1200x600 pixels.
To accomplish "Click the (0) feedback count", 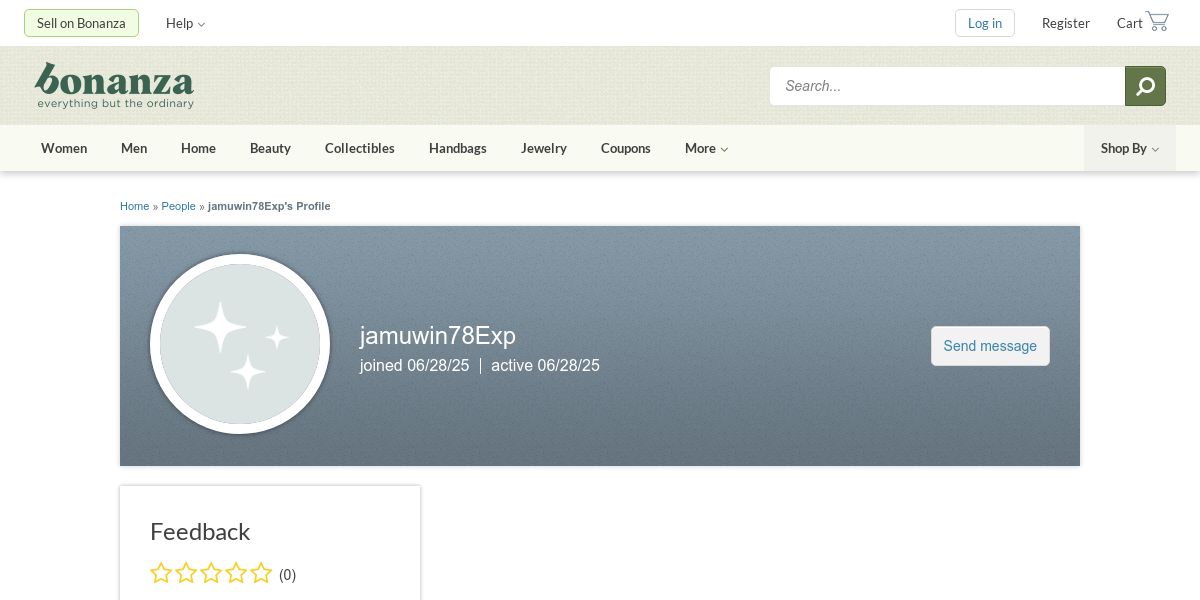I will click(x=287, y=575).
